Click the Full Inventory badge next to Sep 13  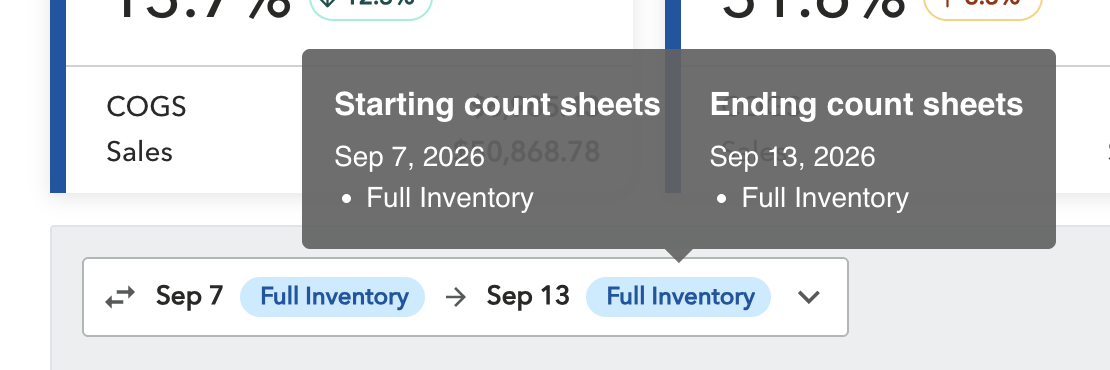click(x=679, y=296)
